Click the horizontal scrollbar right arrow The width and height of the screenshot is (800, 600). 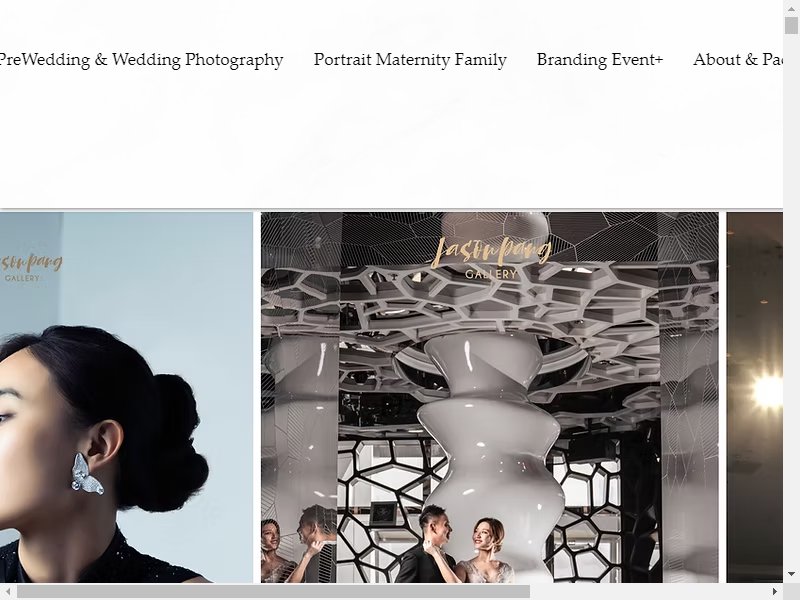[x=775, y=591]
